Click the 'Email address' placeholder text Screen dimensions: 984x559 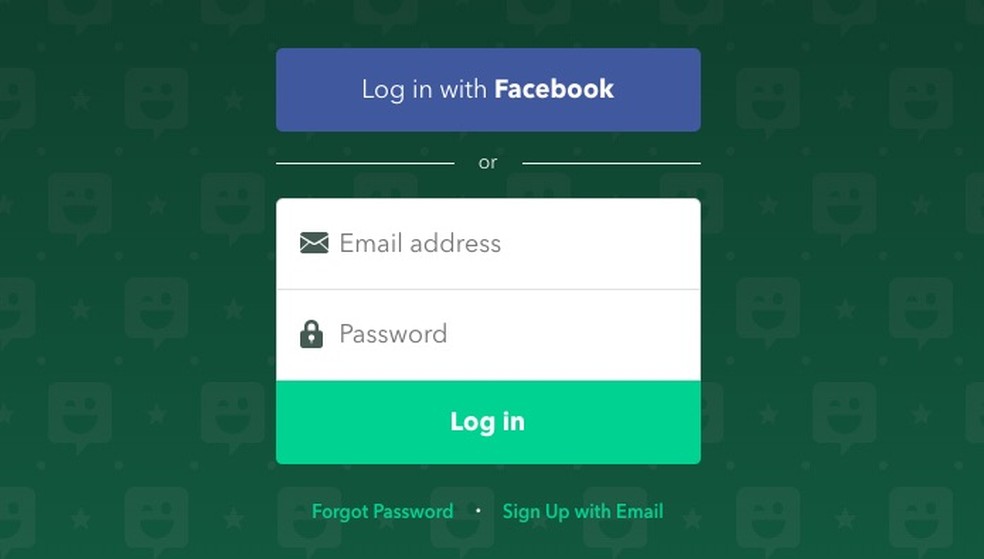420,243
